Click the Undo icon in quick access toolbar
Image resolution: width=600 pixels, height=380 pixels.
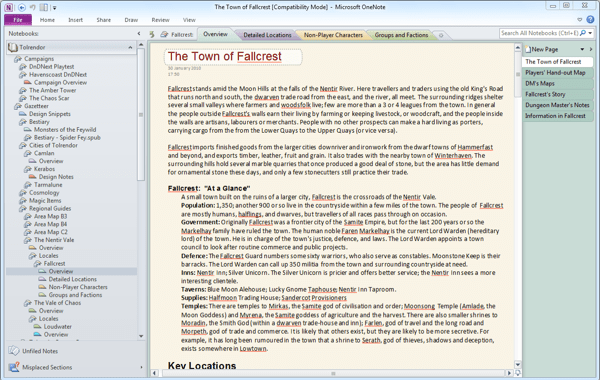click(x=33, y=7)
